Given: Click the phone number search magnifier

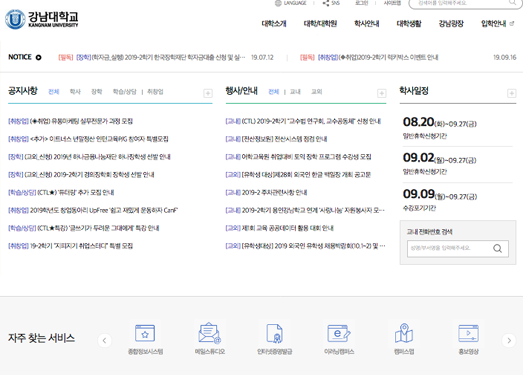Looking at the screenshot, I should coord(497,249).
